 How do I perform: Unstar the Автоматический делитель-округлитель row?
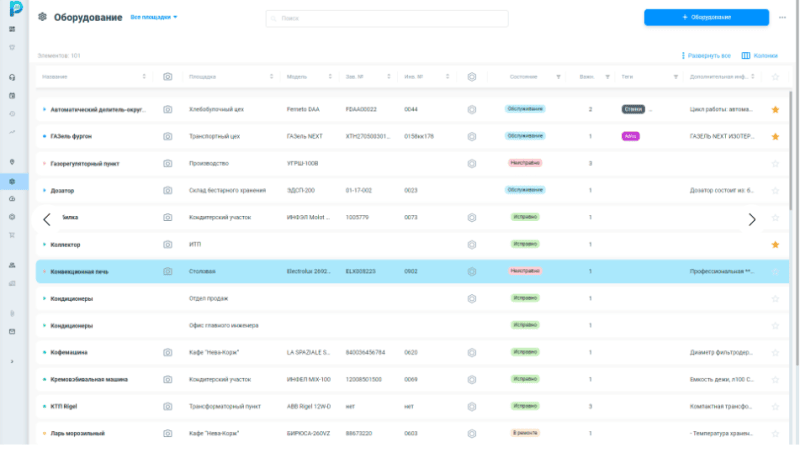click(775, 109)
